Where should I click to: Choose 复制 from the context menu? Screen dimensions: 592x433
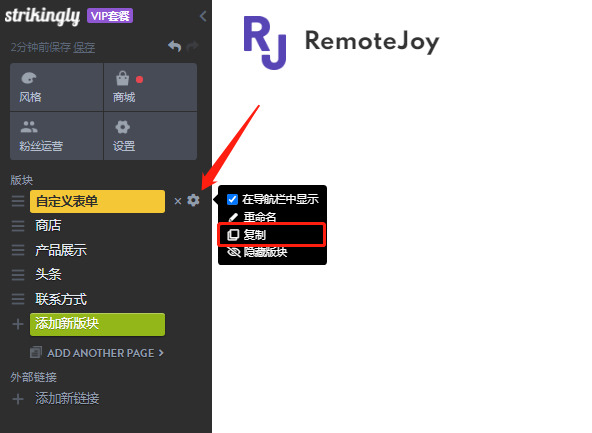(272, 235)
